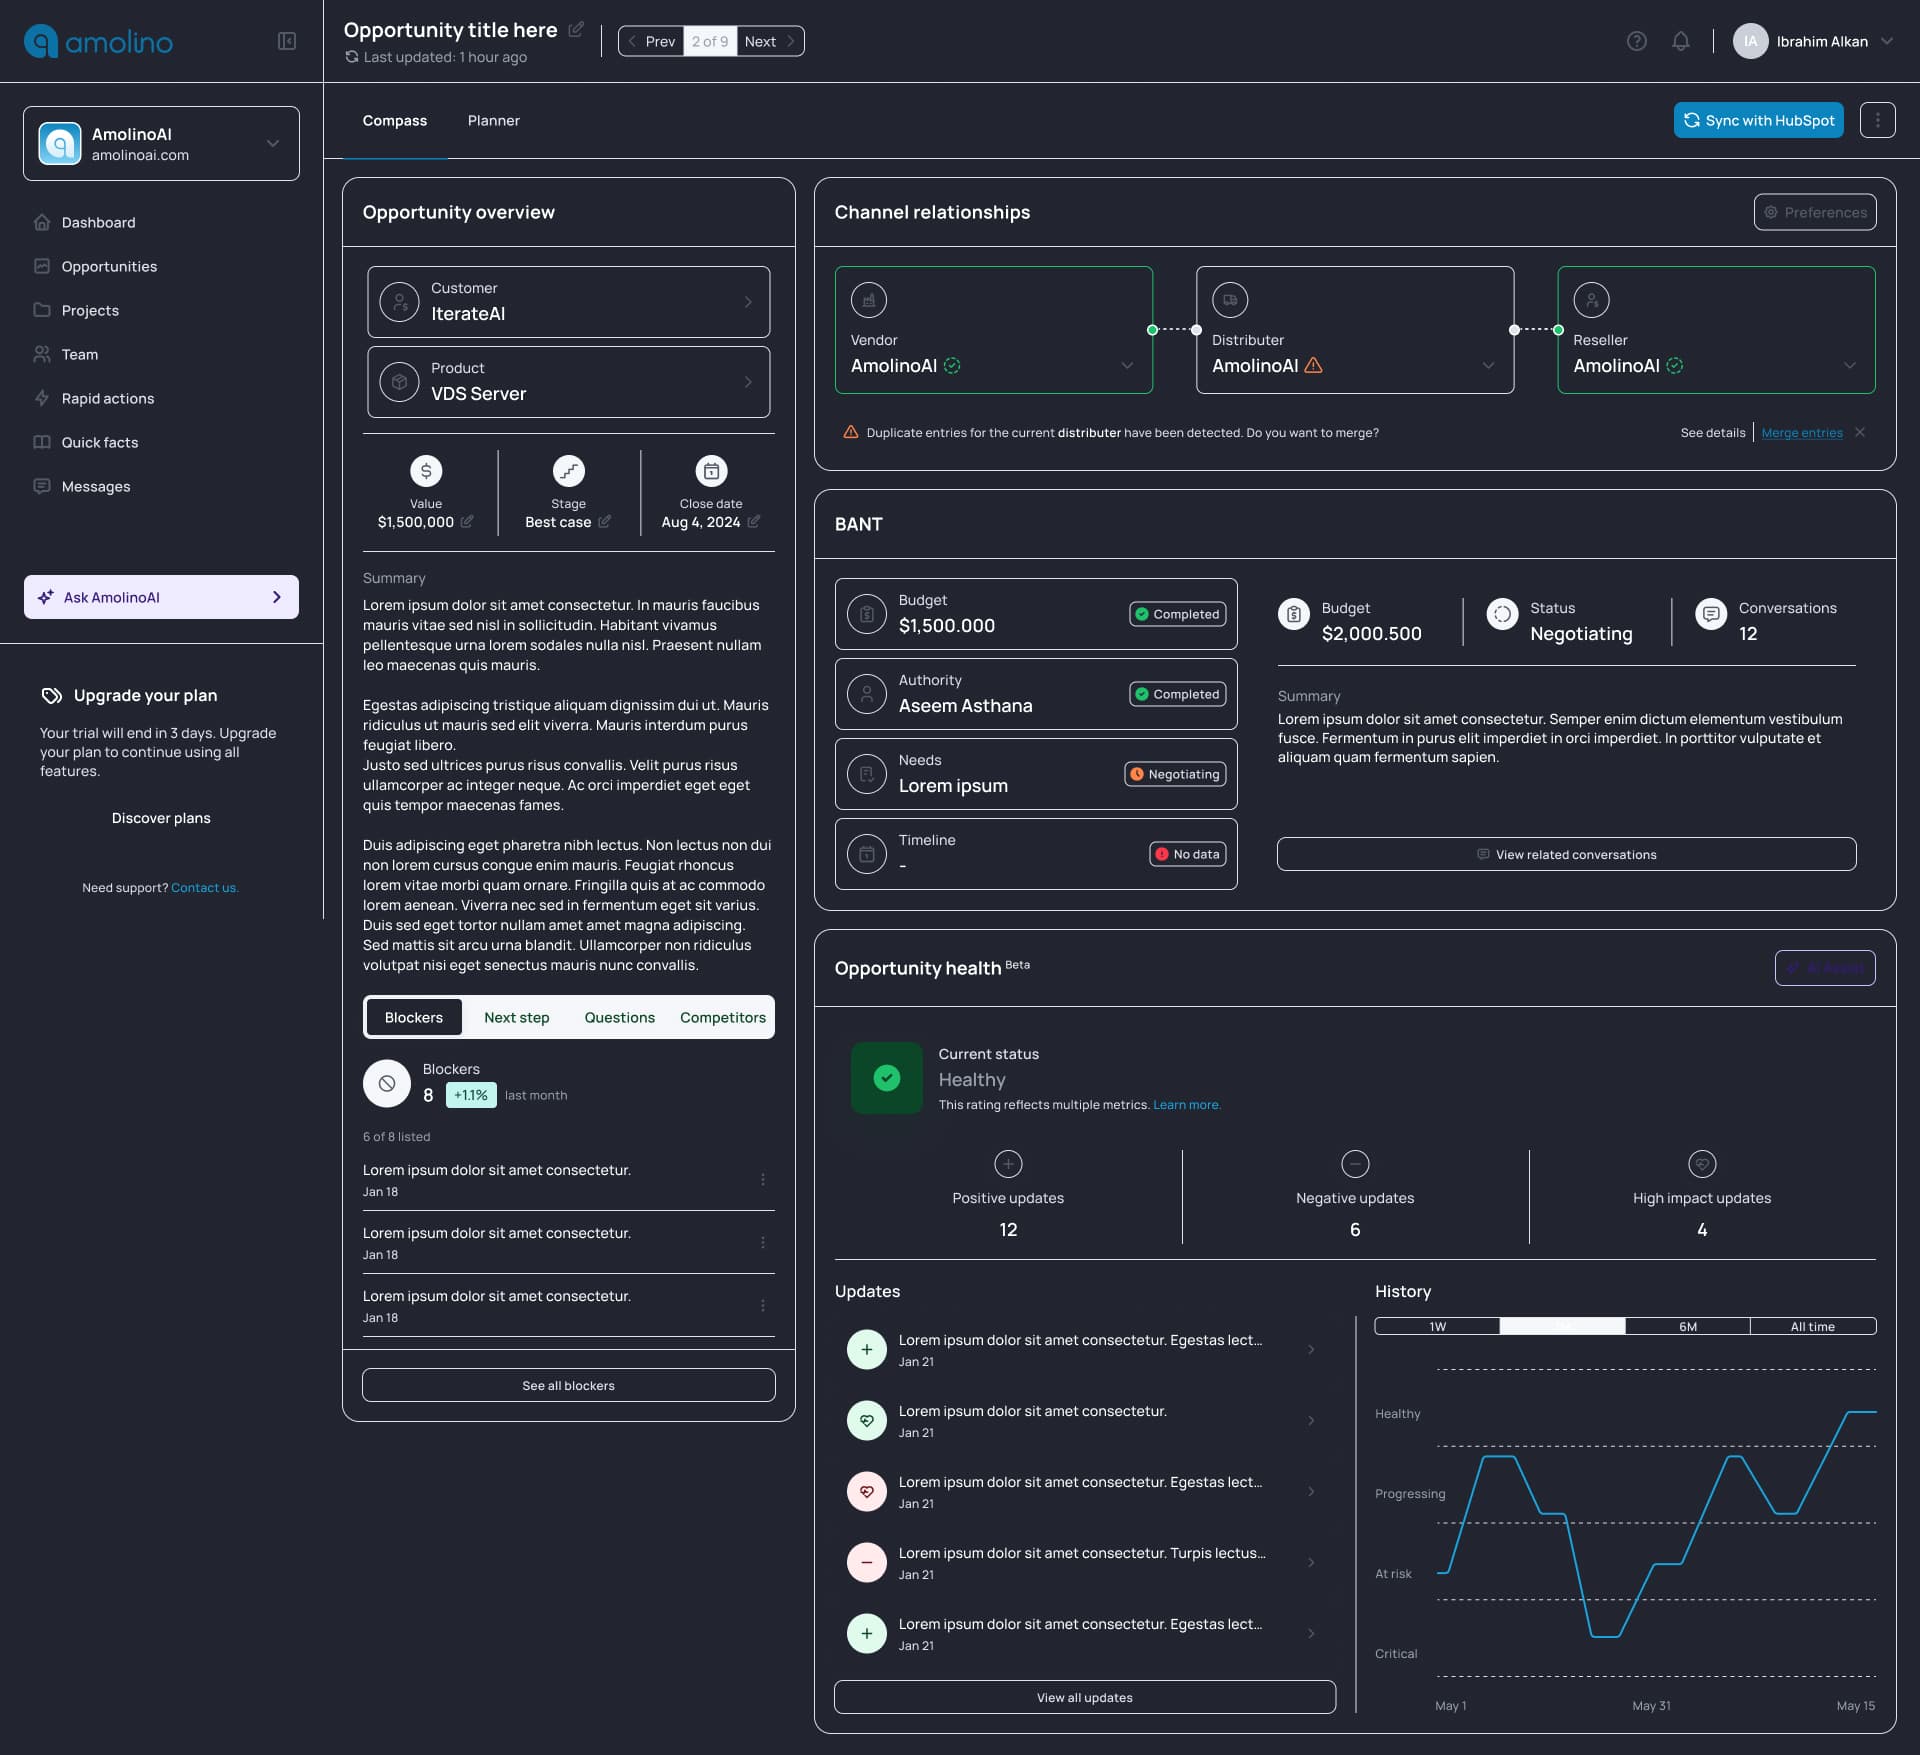Viewport: 1920px width, 1755px height.
Task: Select the Blockers tab
Action: [x=414, y=1017]
